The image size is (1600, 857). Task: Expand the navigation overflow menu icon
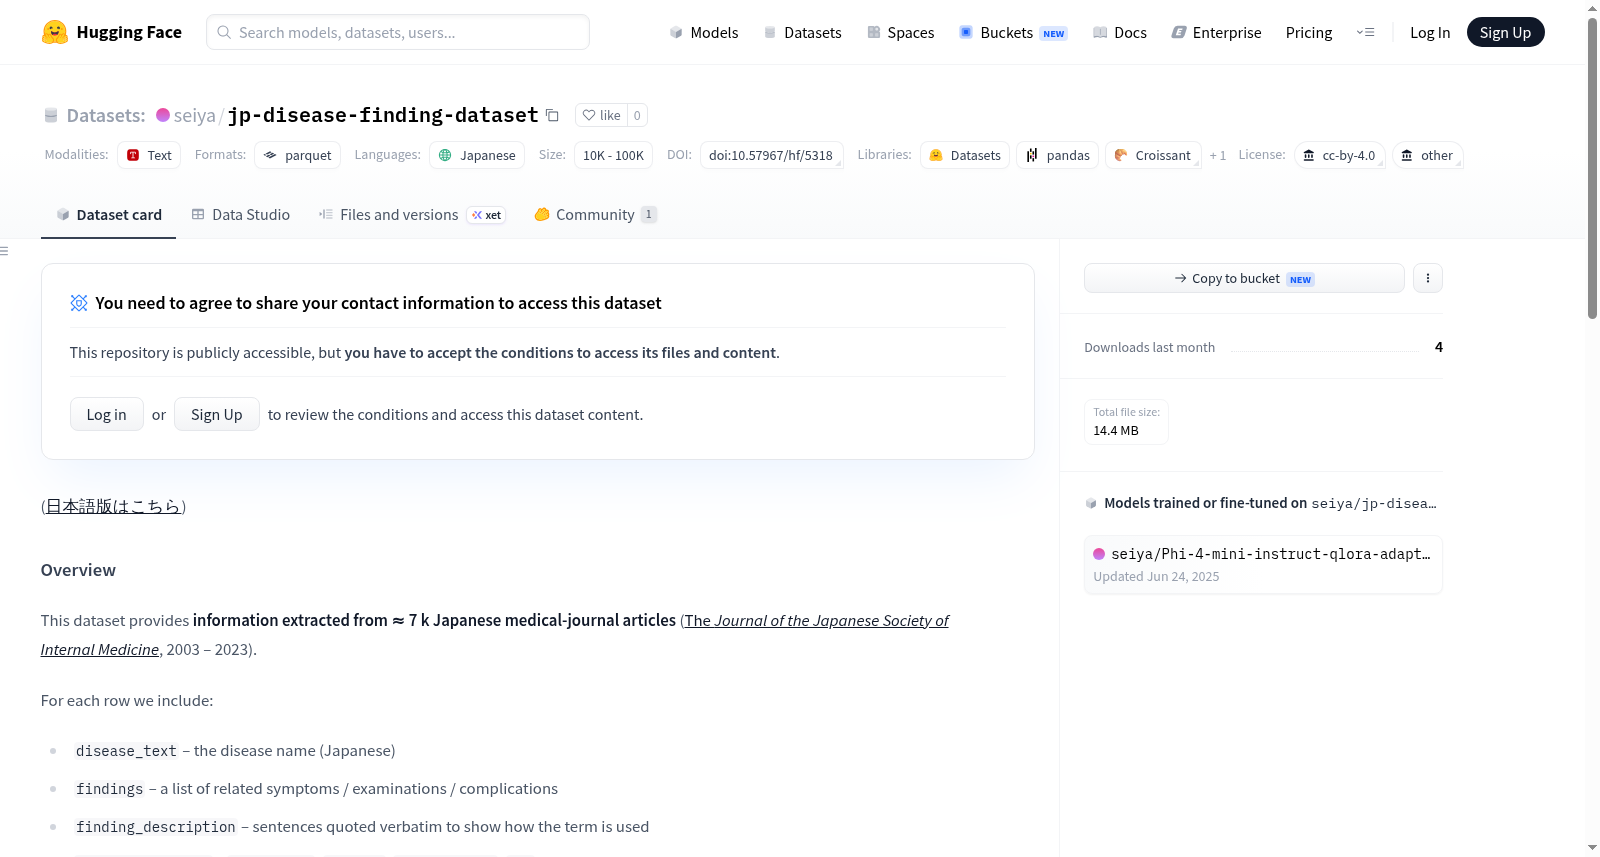pos(1365,32)
